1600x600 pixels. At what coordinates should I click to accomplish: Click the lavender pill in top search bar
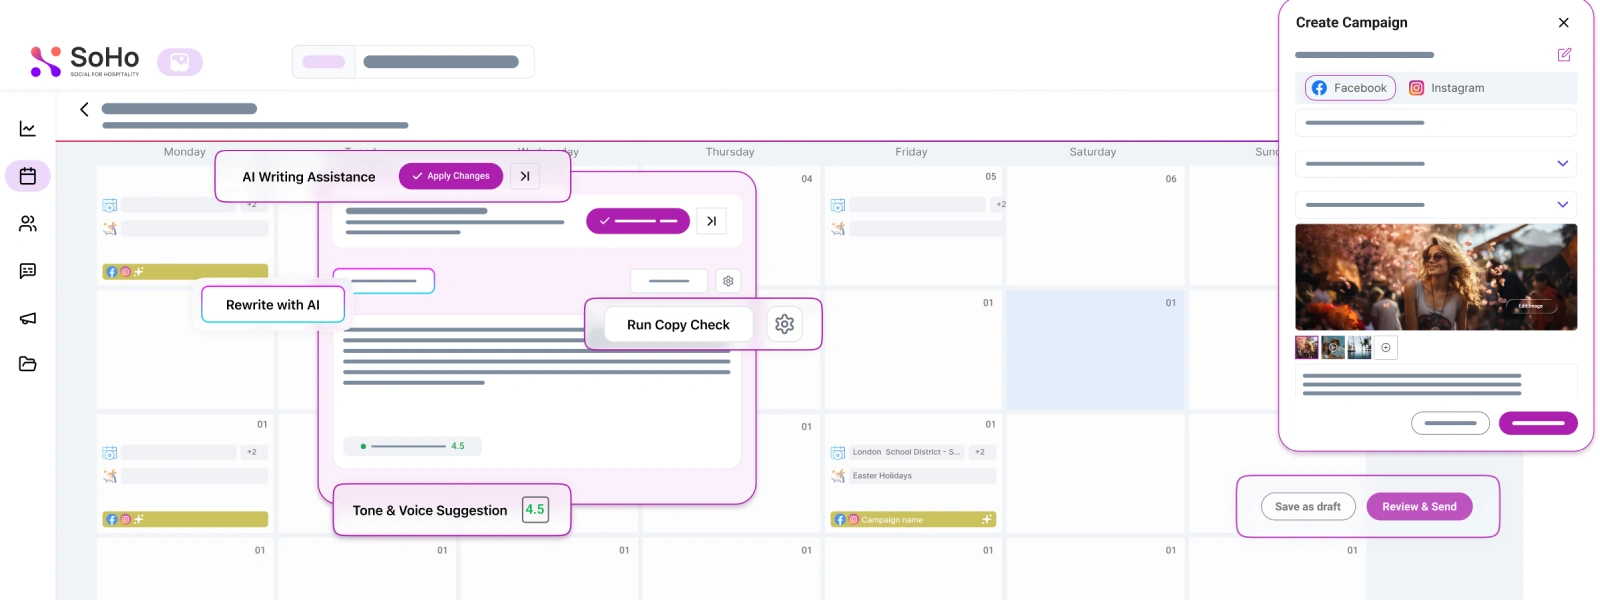(324, 62)
